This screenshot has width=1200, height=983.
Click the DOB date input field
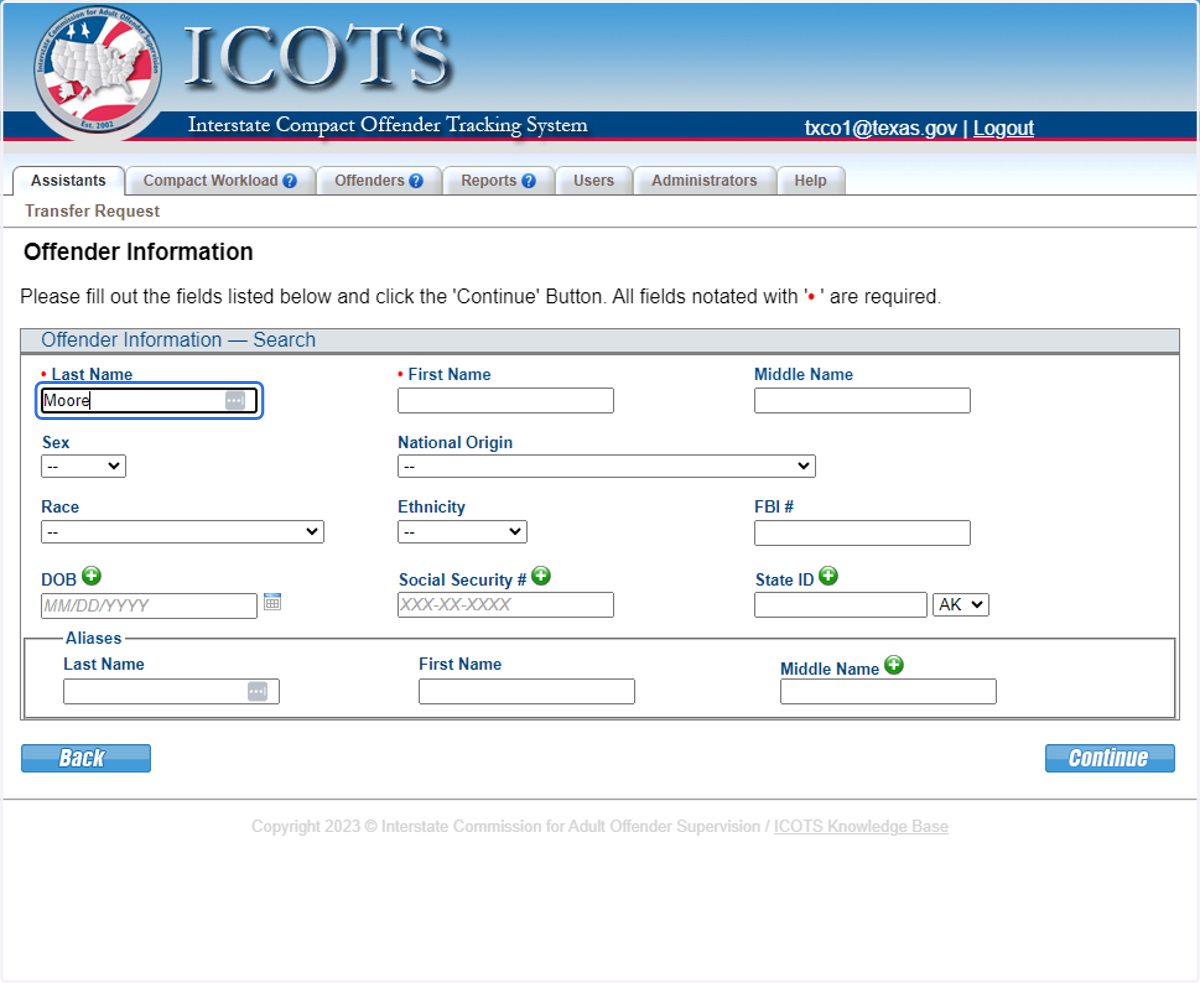click(149, 605)
